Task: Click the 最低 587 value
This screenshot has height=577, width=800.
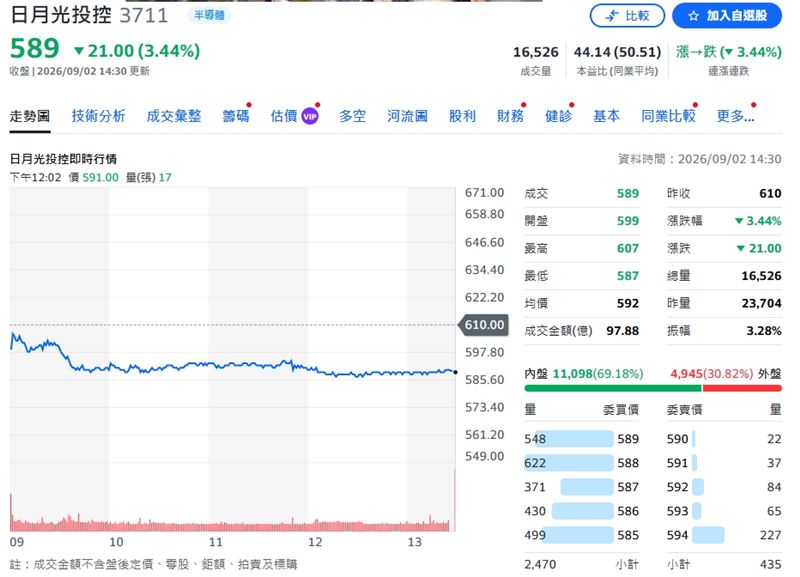Action: (x=628, y=276)
